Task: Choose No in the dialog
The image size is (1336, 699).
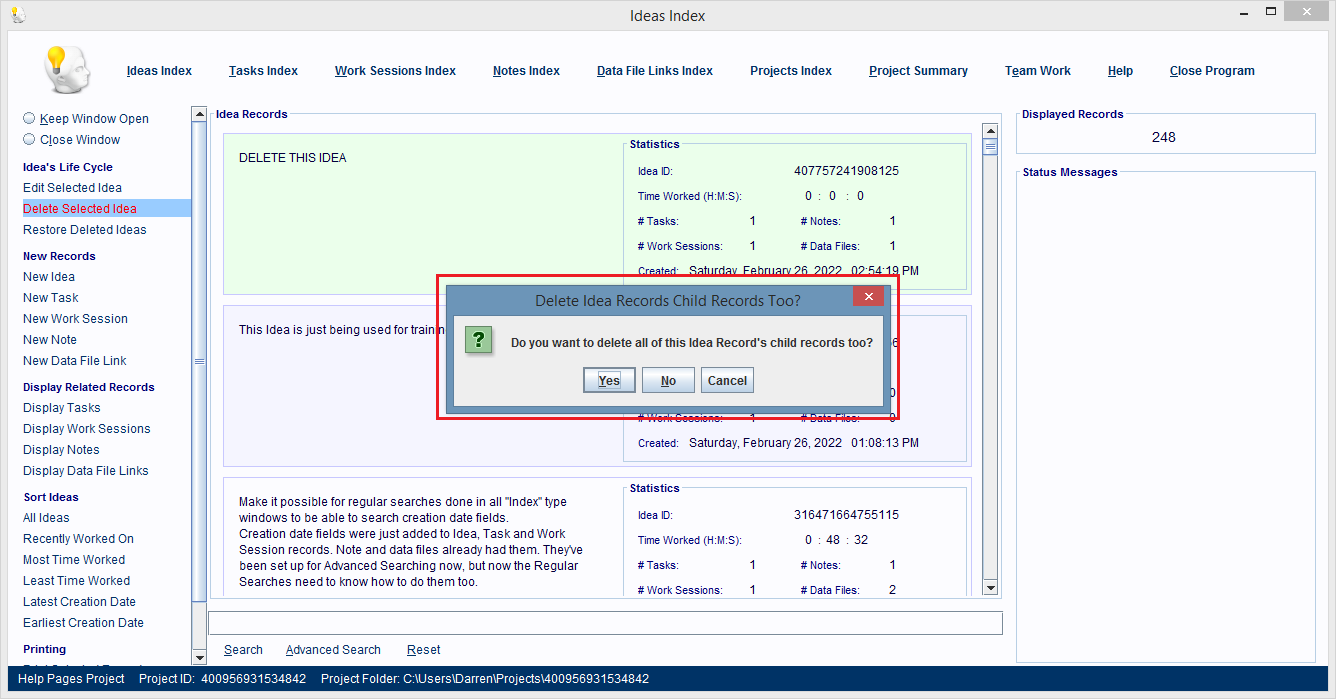Action: 668,380
